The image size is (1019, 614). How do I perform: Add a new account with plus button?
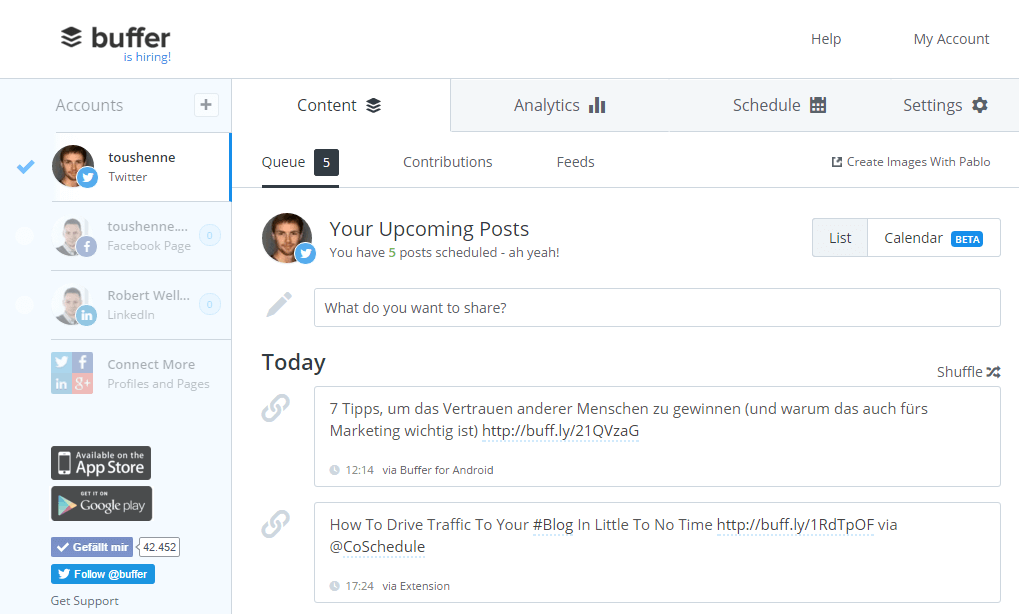coord(205,104)
